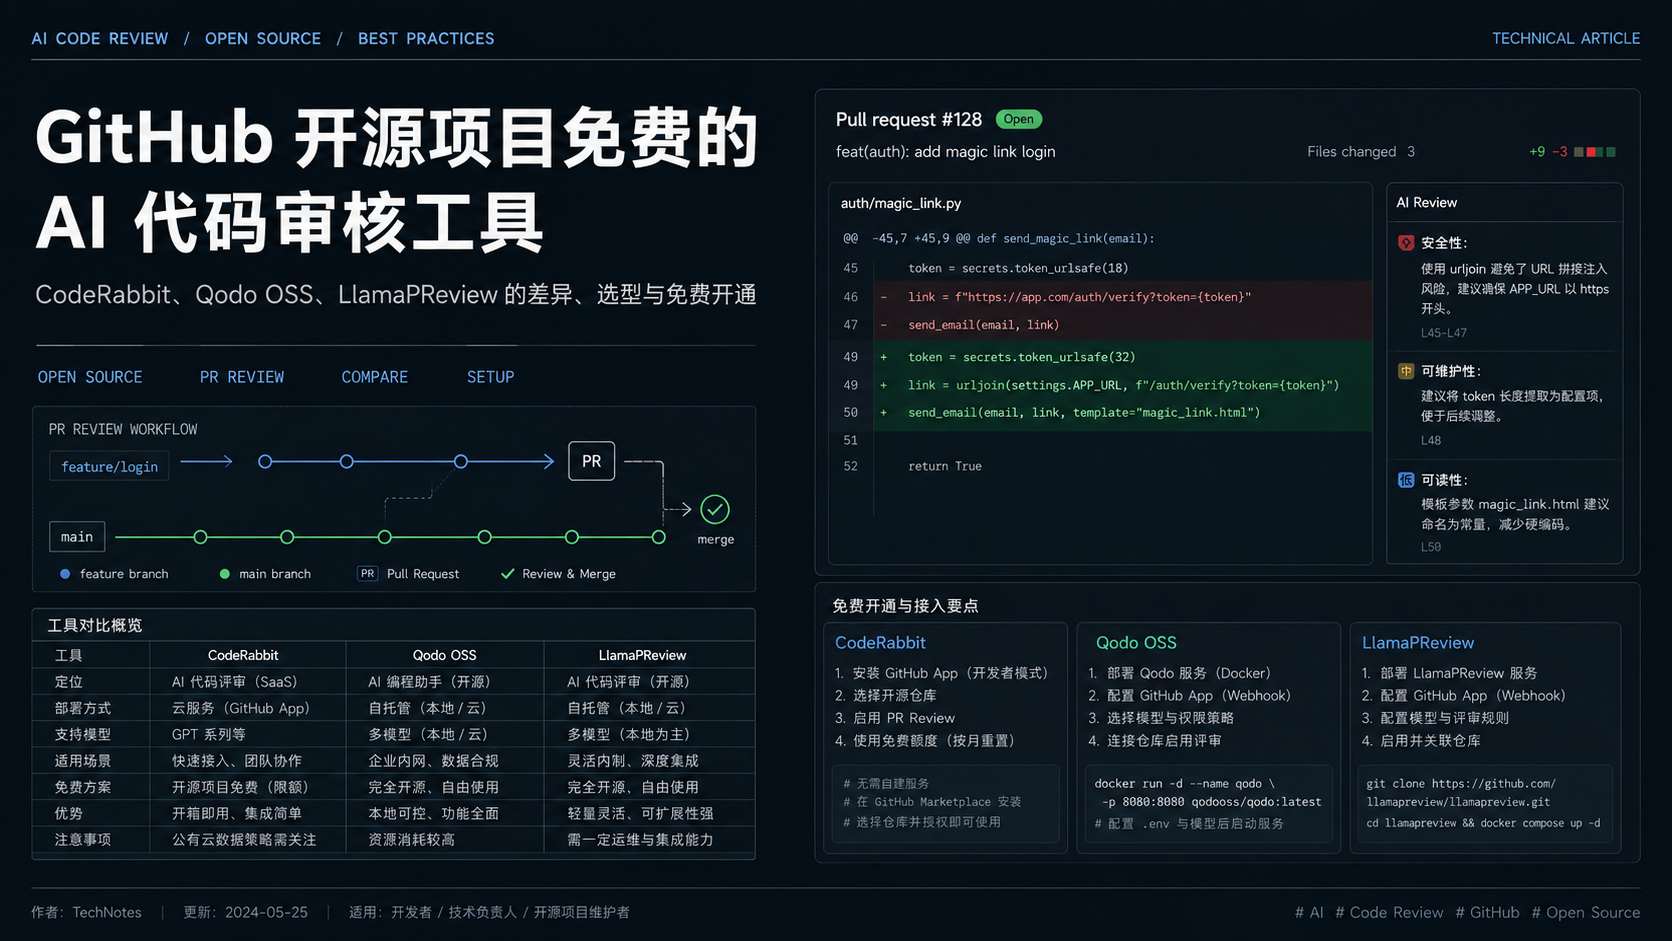Open the OPEN SOURCE tab
This screenshot has width=1672, height=941.
(90, 377)
